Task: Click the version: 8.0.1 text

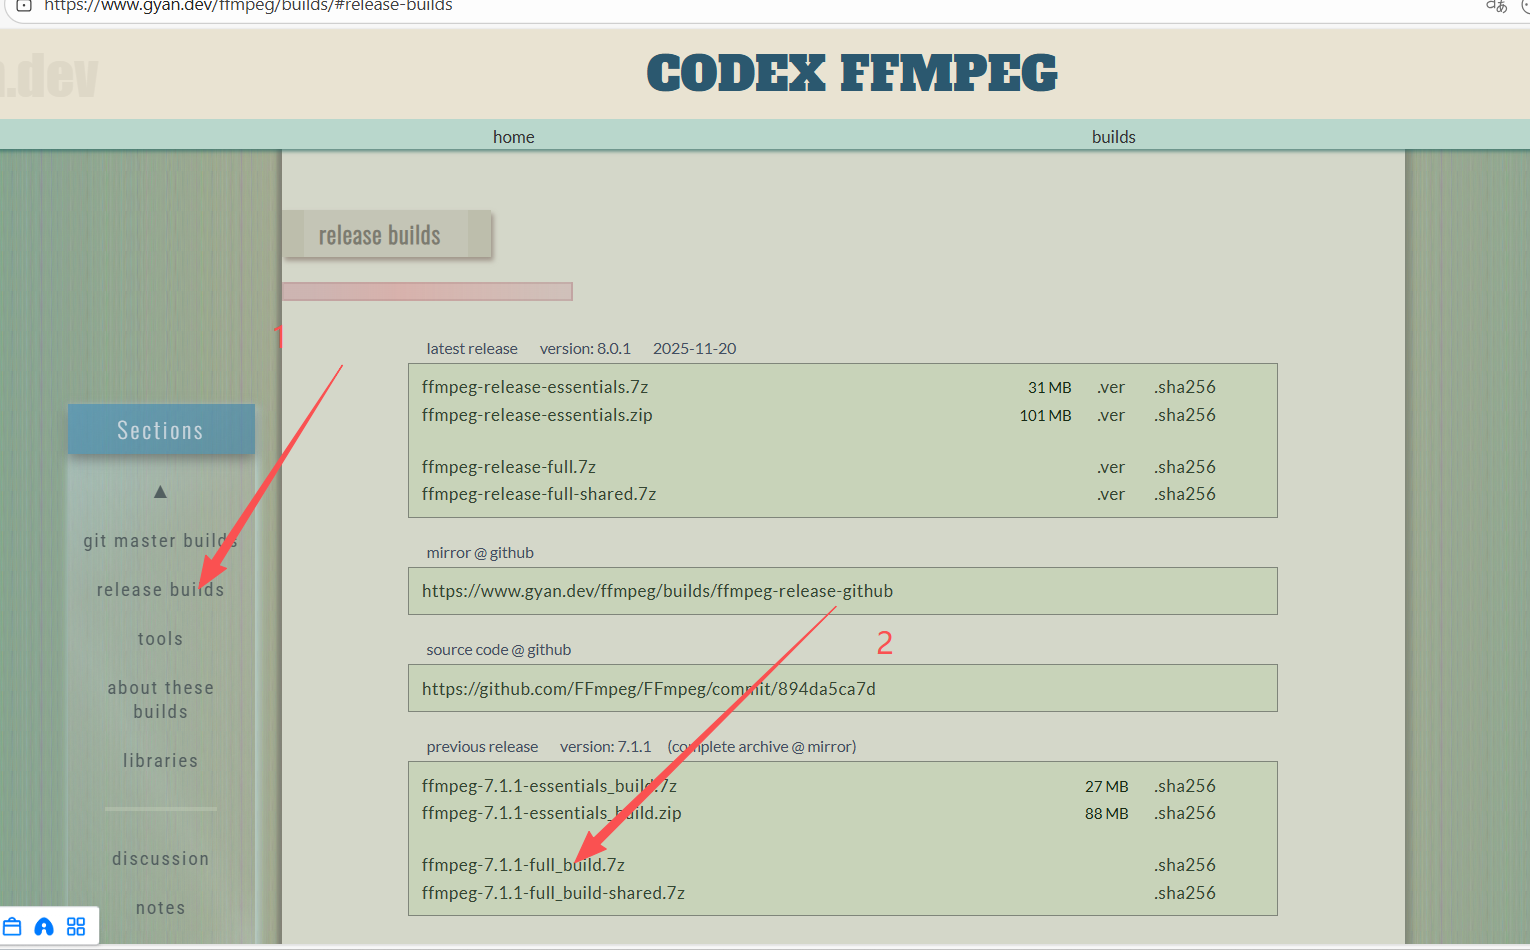Action: [x=585, y=349]
